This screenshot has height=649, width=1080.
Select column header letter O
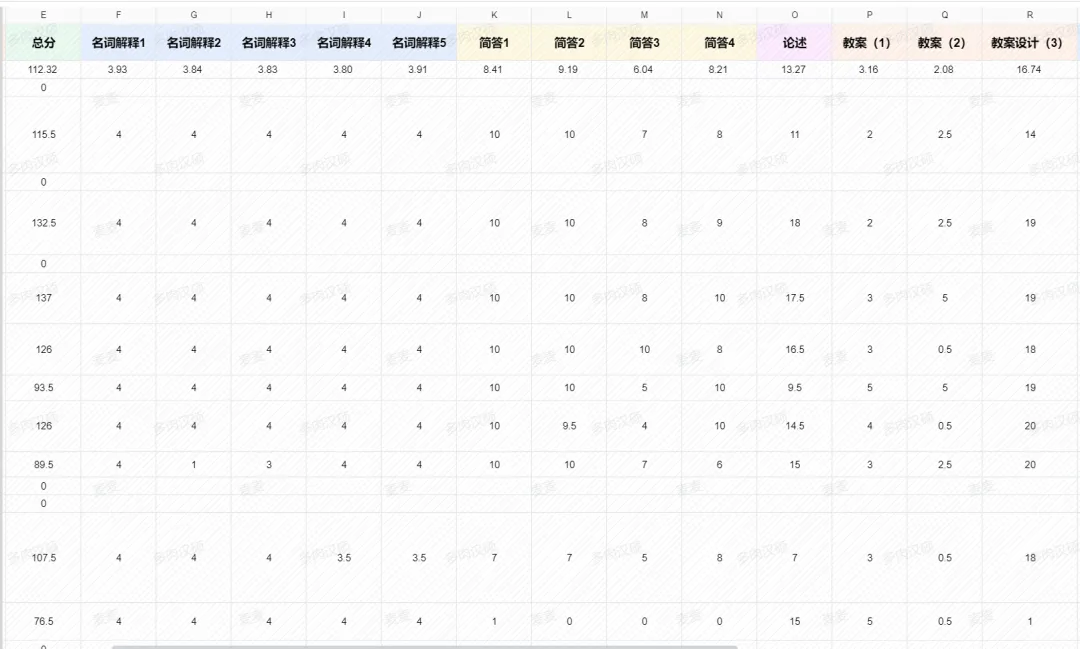(x=795, y=14)
